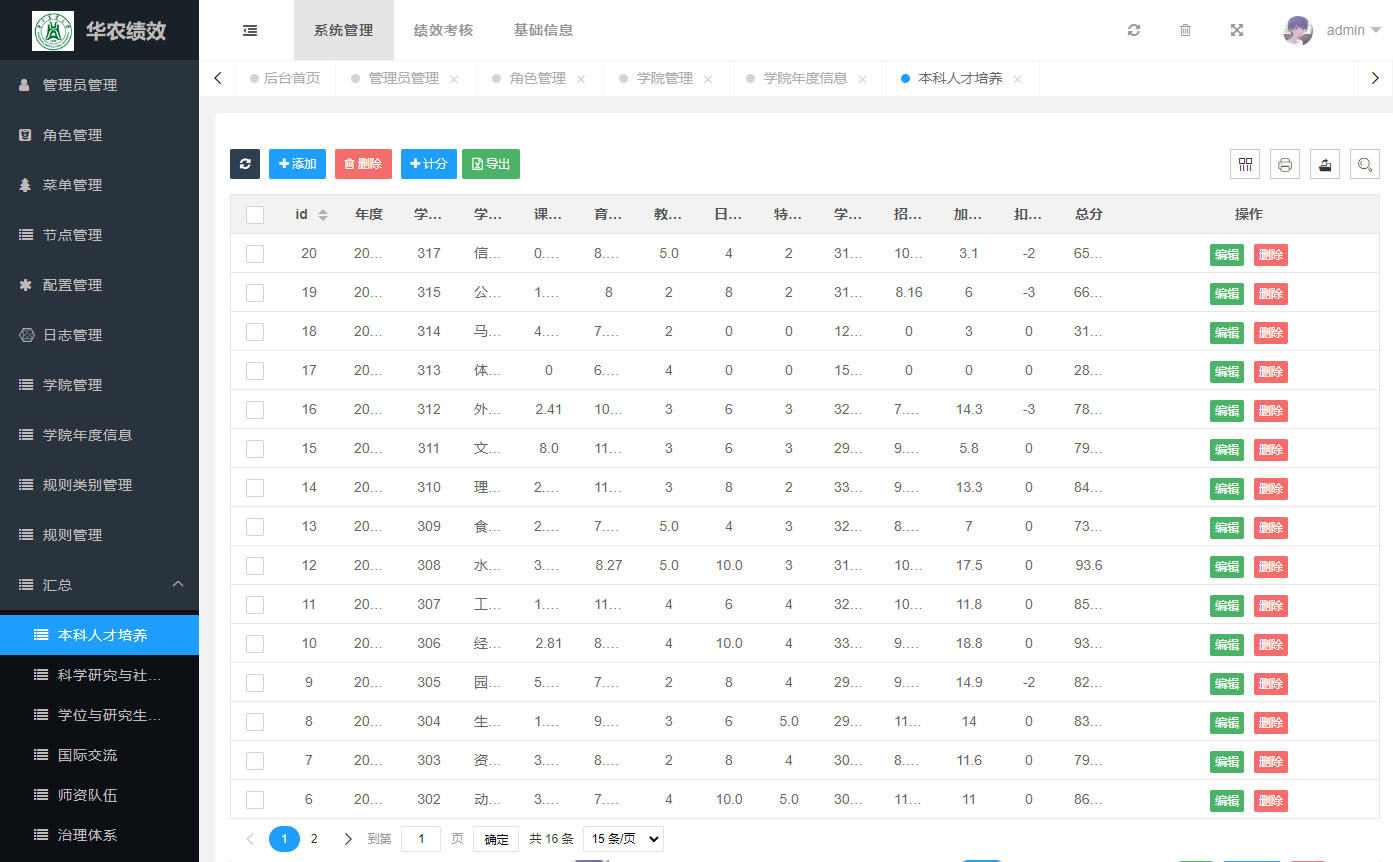Click the green 导出 button
The image size is (1393, 862).
[x=491, y=164]
